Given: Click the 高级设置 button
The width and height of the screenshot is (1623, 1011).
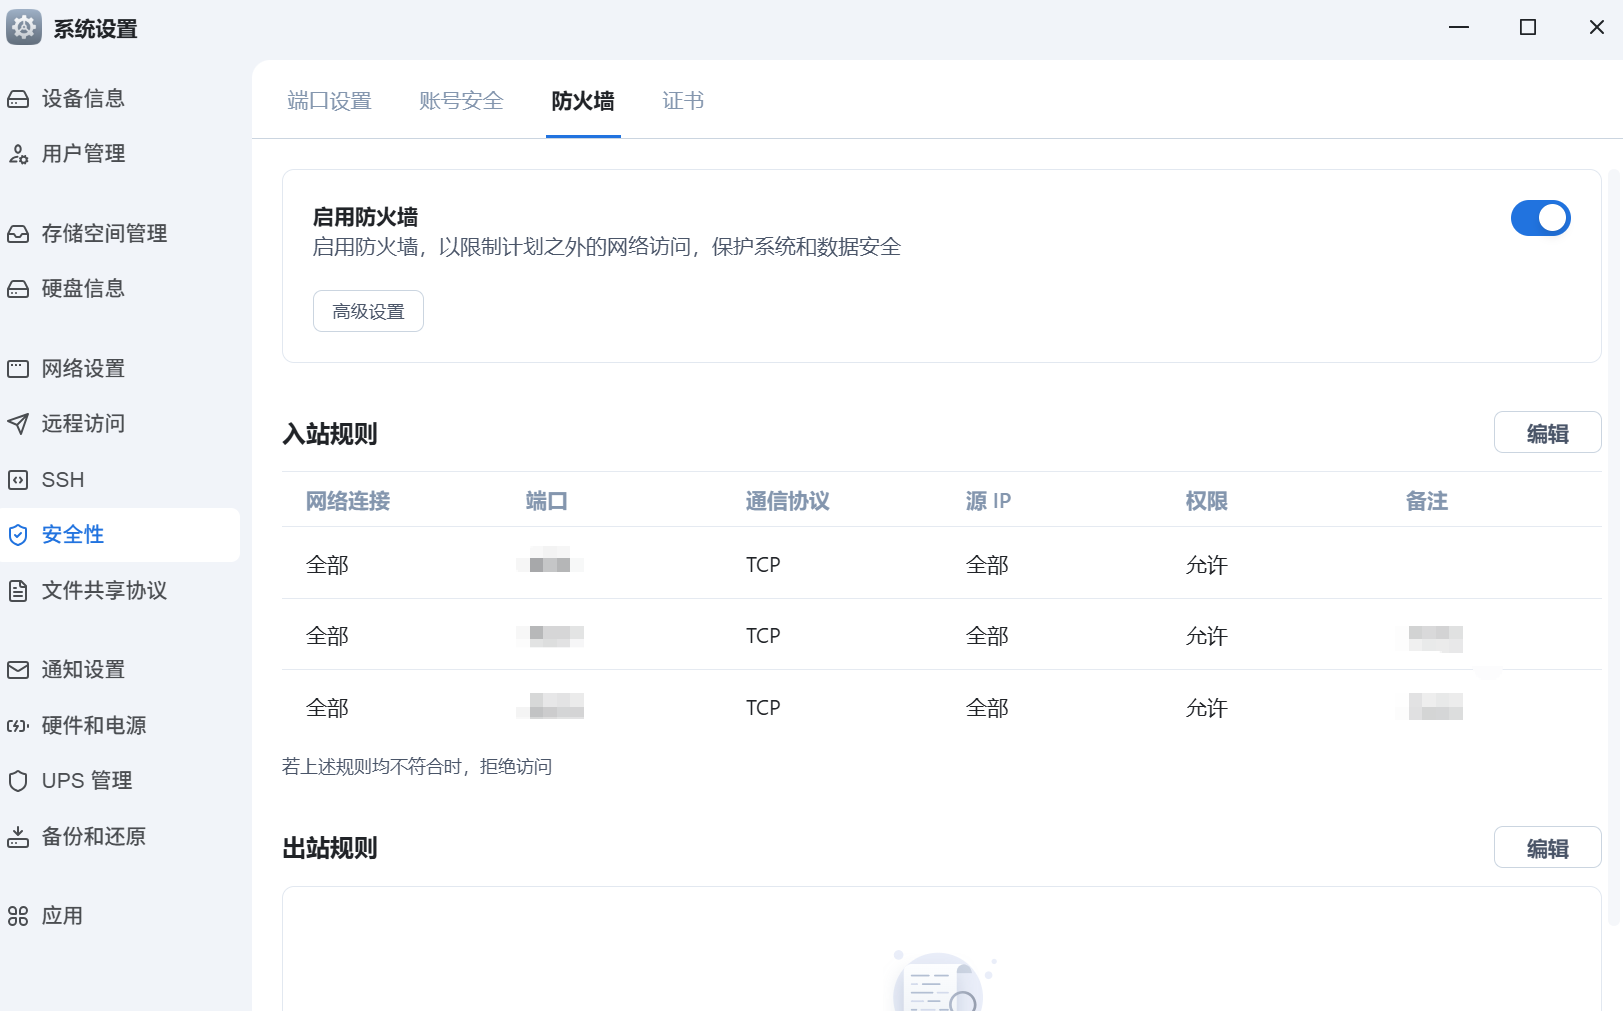Looking at the screenshot, I should coord(368,311).
